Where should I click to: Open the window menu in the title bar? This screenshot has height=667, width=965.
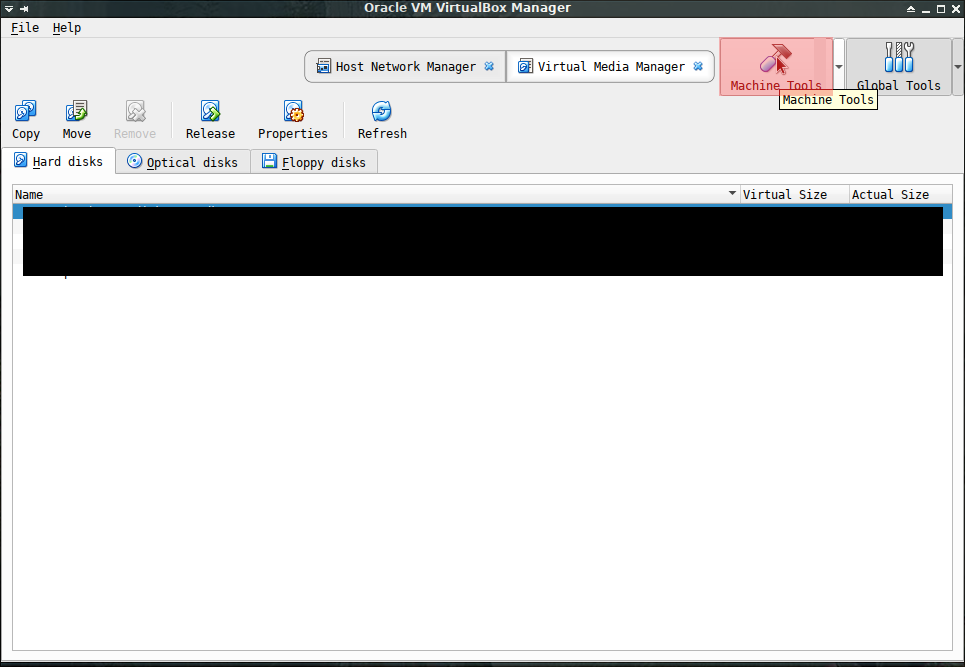(9, 9)
